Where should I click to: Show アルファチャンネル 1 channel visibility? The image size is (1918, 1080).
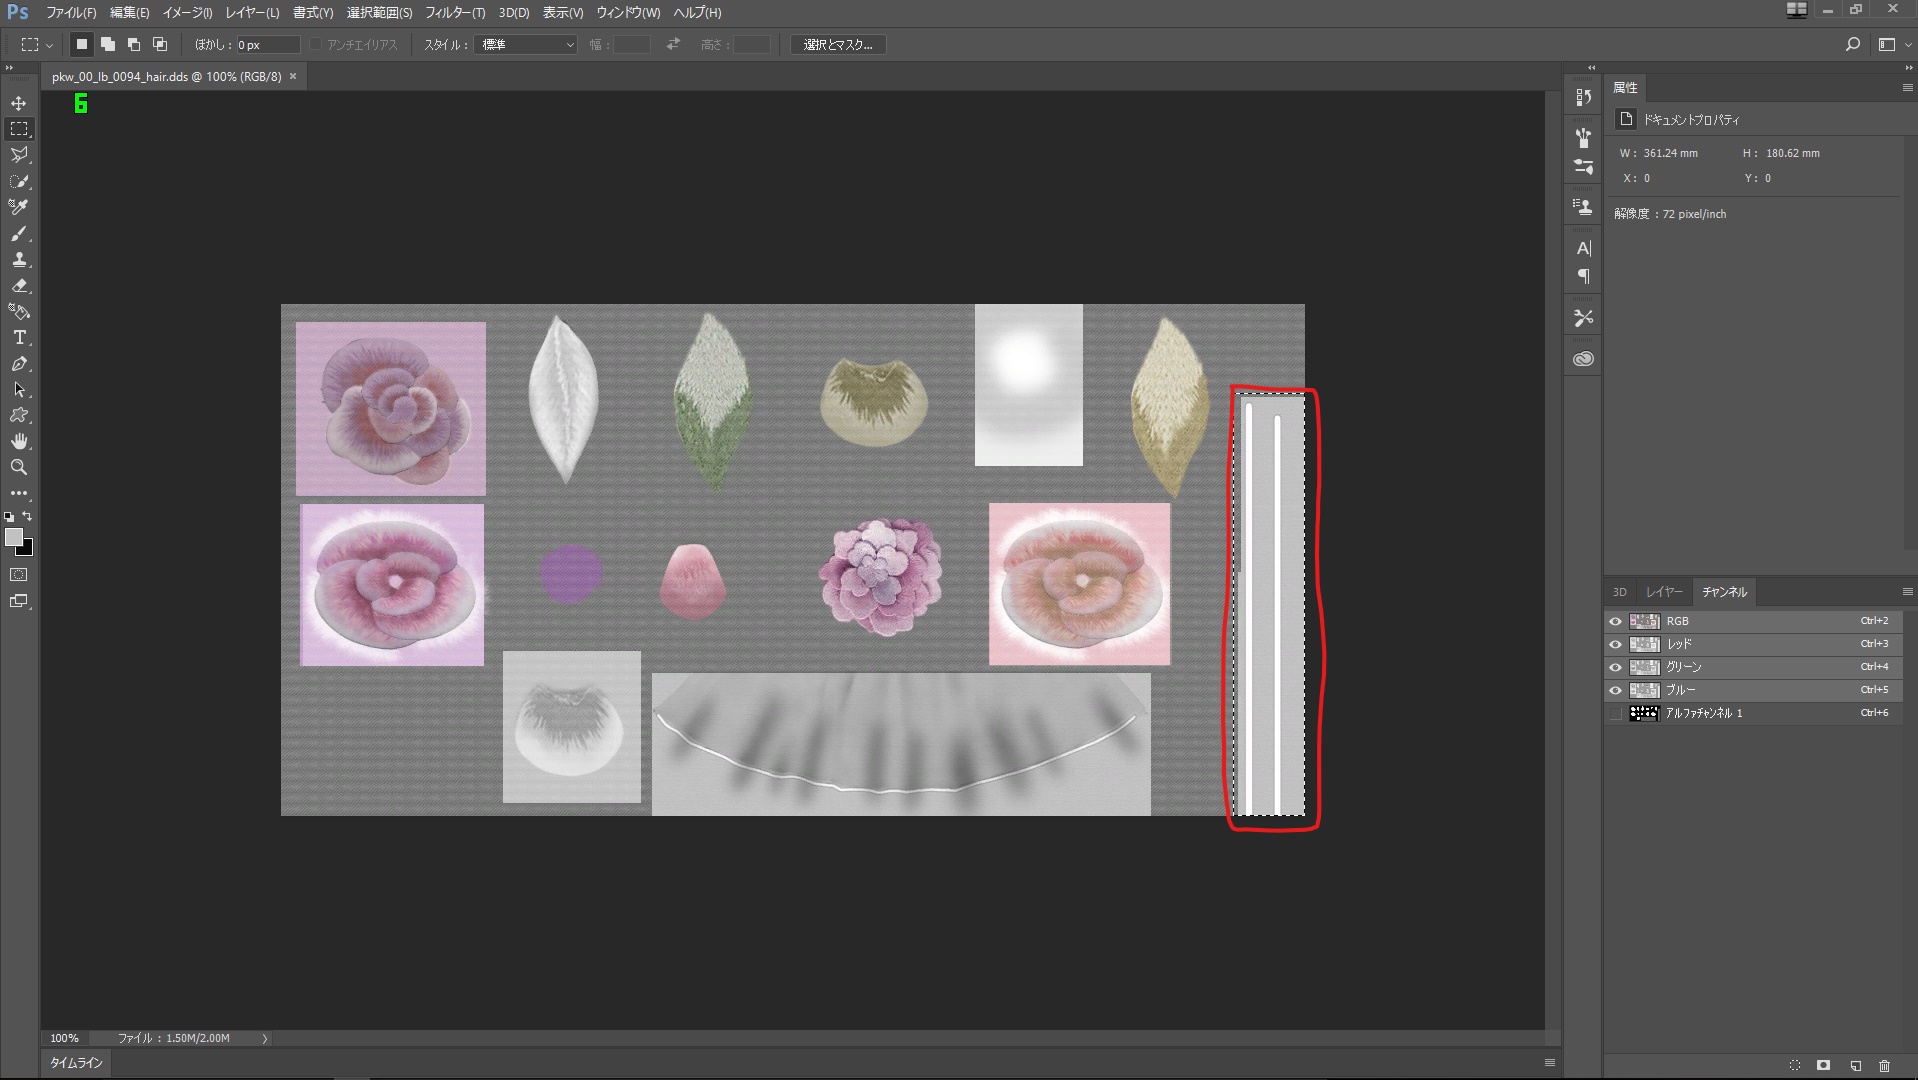[1615, 713]
